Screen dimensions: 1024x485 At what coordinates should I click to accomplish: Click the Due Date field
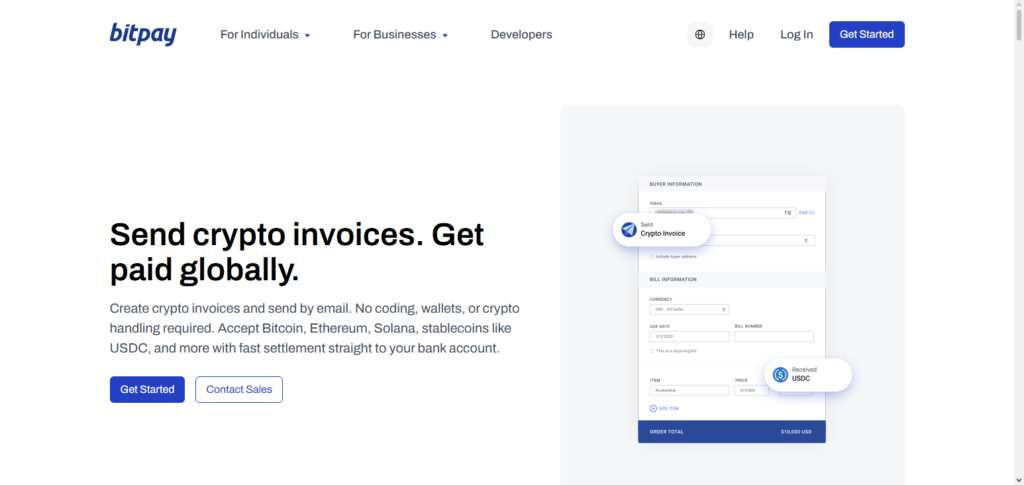pyautogui.click(x=689, y=337)
